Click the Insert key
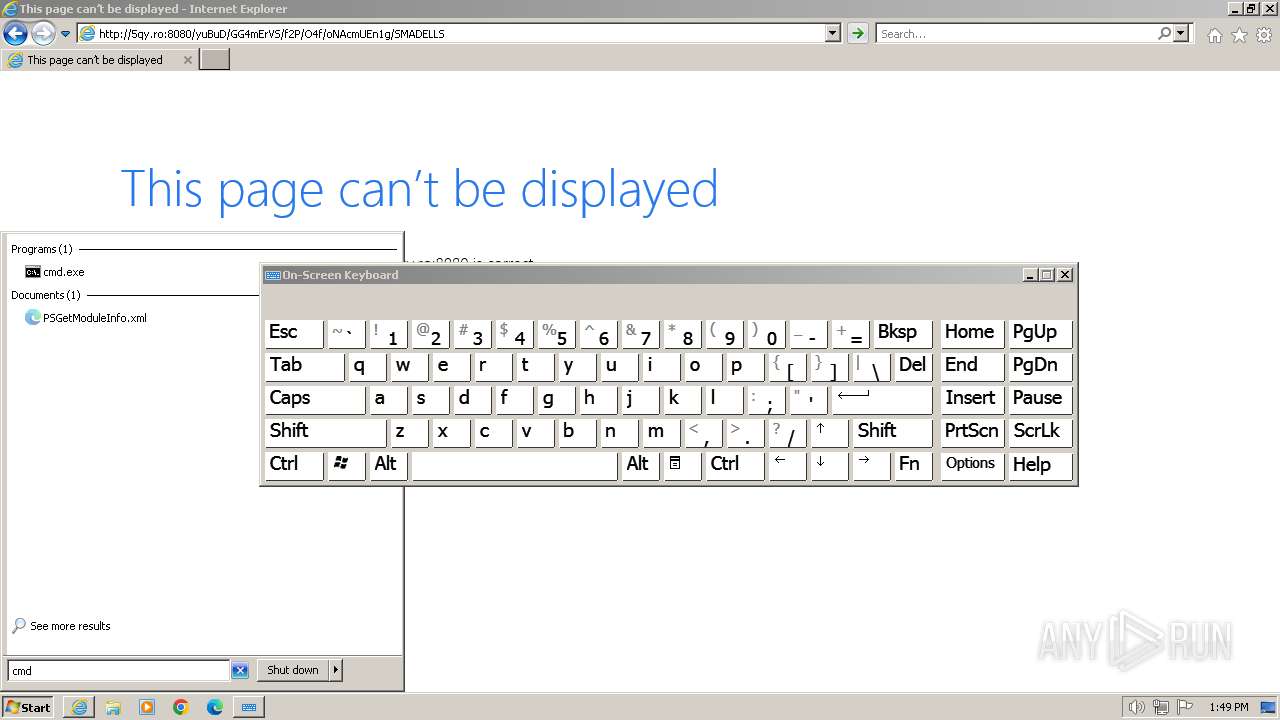This screenshot has width=1280, height=720. (x=972, y=399)
